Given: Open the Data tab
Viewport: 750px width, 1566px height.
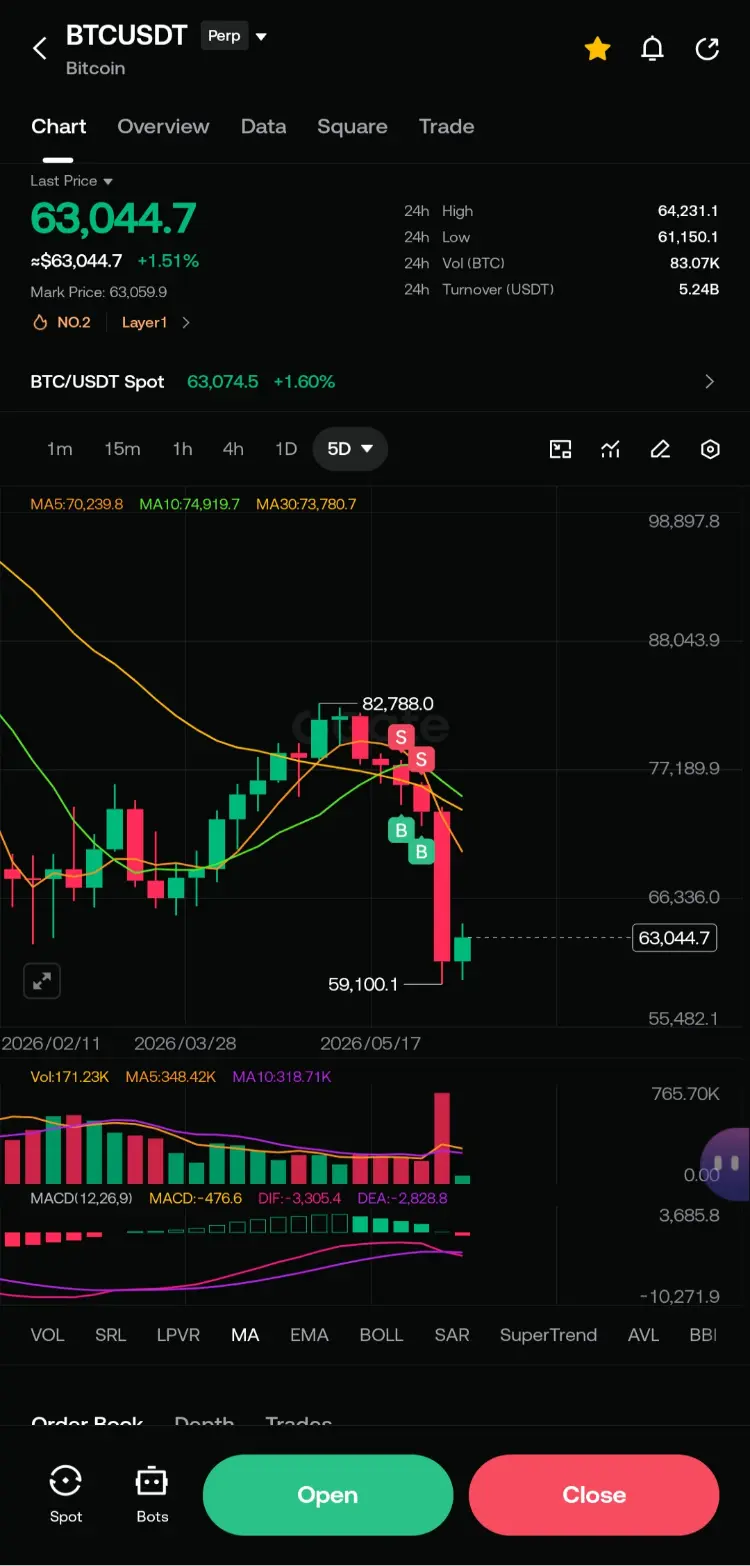Looking at the screenshot, I should (x=263, y=127).
